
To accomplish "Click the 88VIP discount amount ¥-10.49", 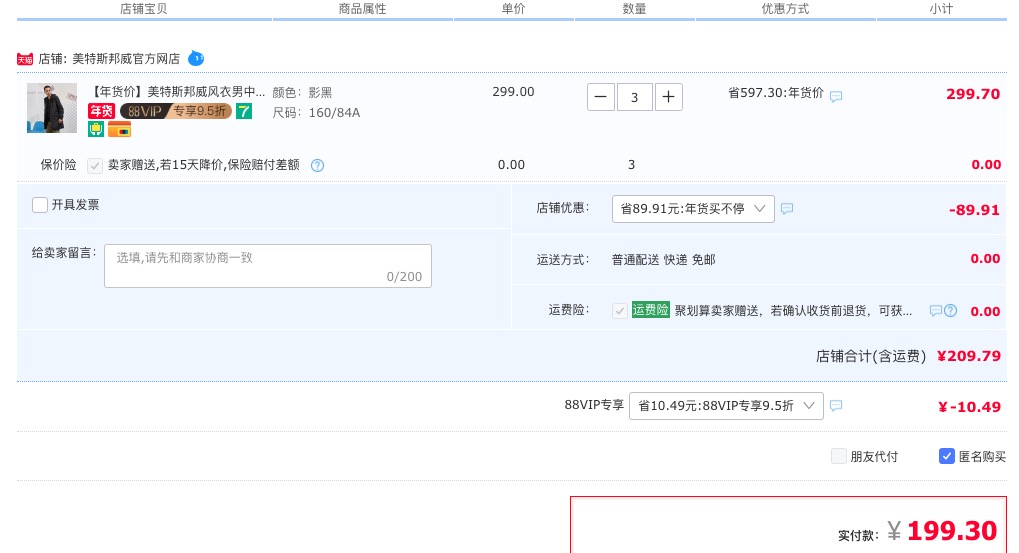I will pyautogui.click(x=970, y=407).
